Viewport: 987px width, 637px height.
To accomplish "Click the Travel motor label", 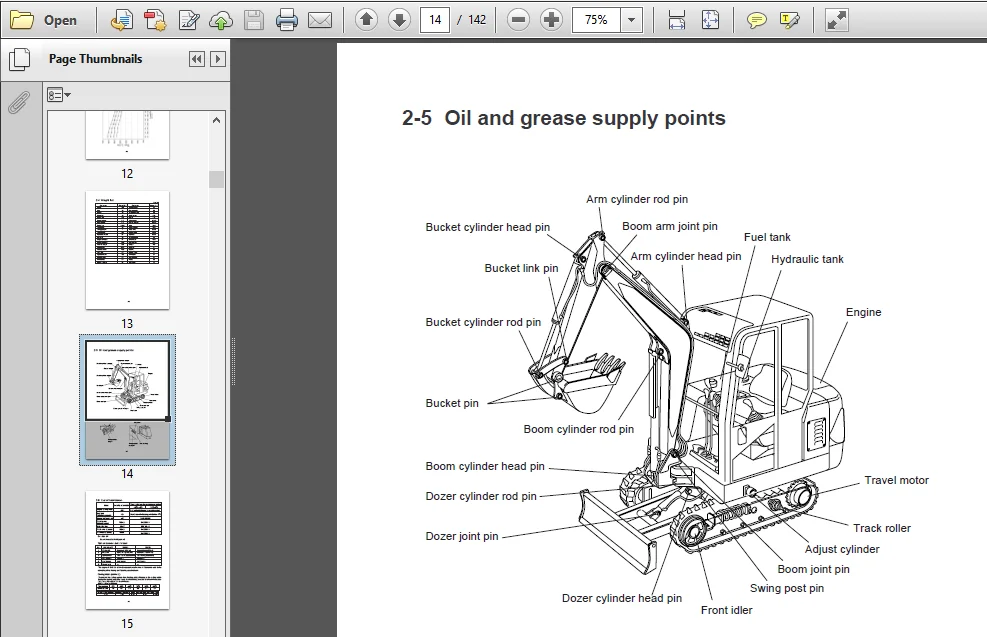I will point(896,480).
